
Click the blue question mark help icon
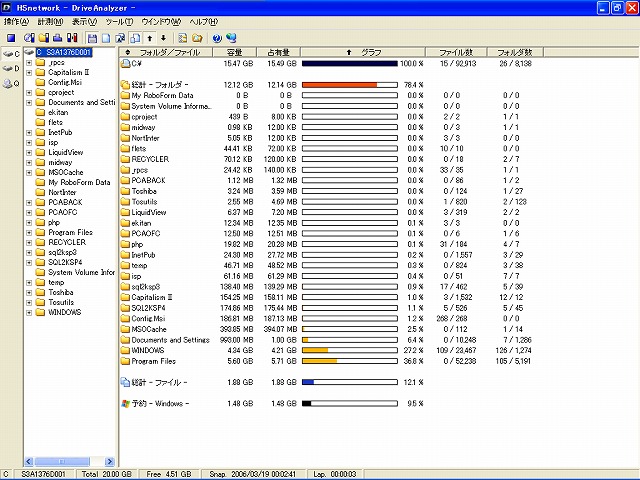point(217,38)
